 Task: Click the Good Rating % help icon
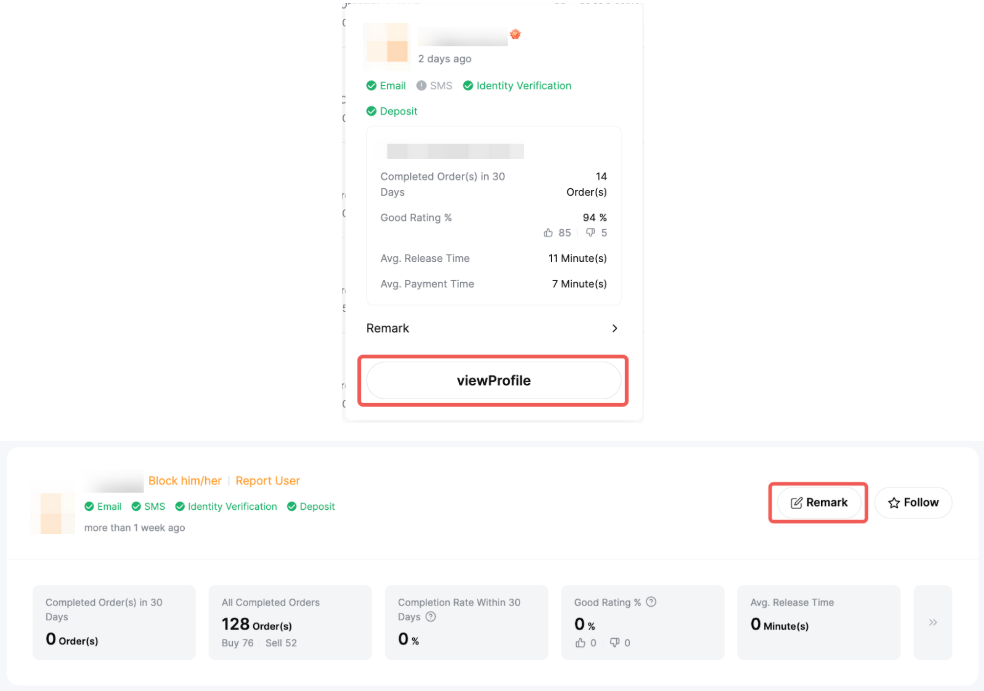coord(651,602)
